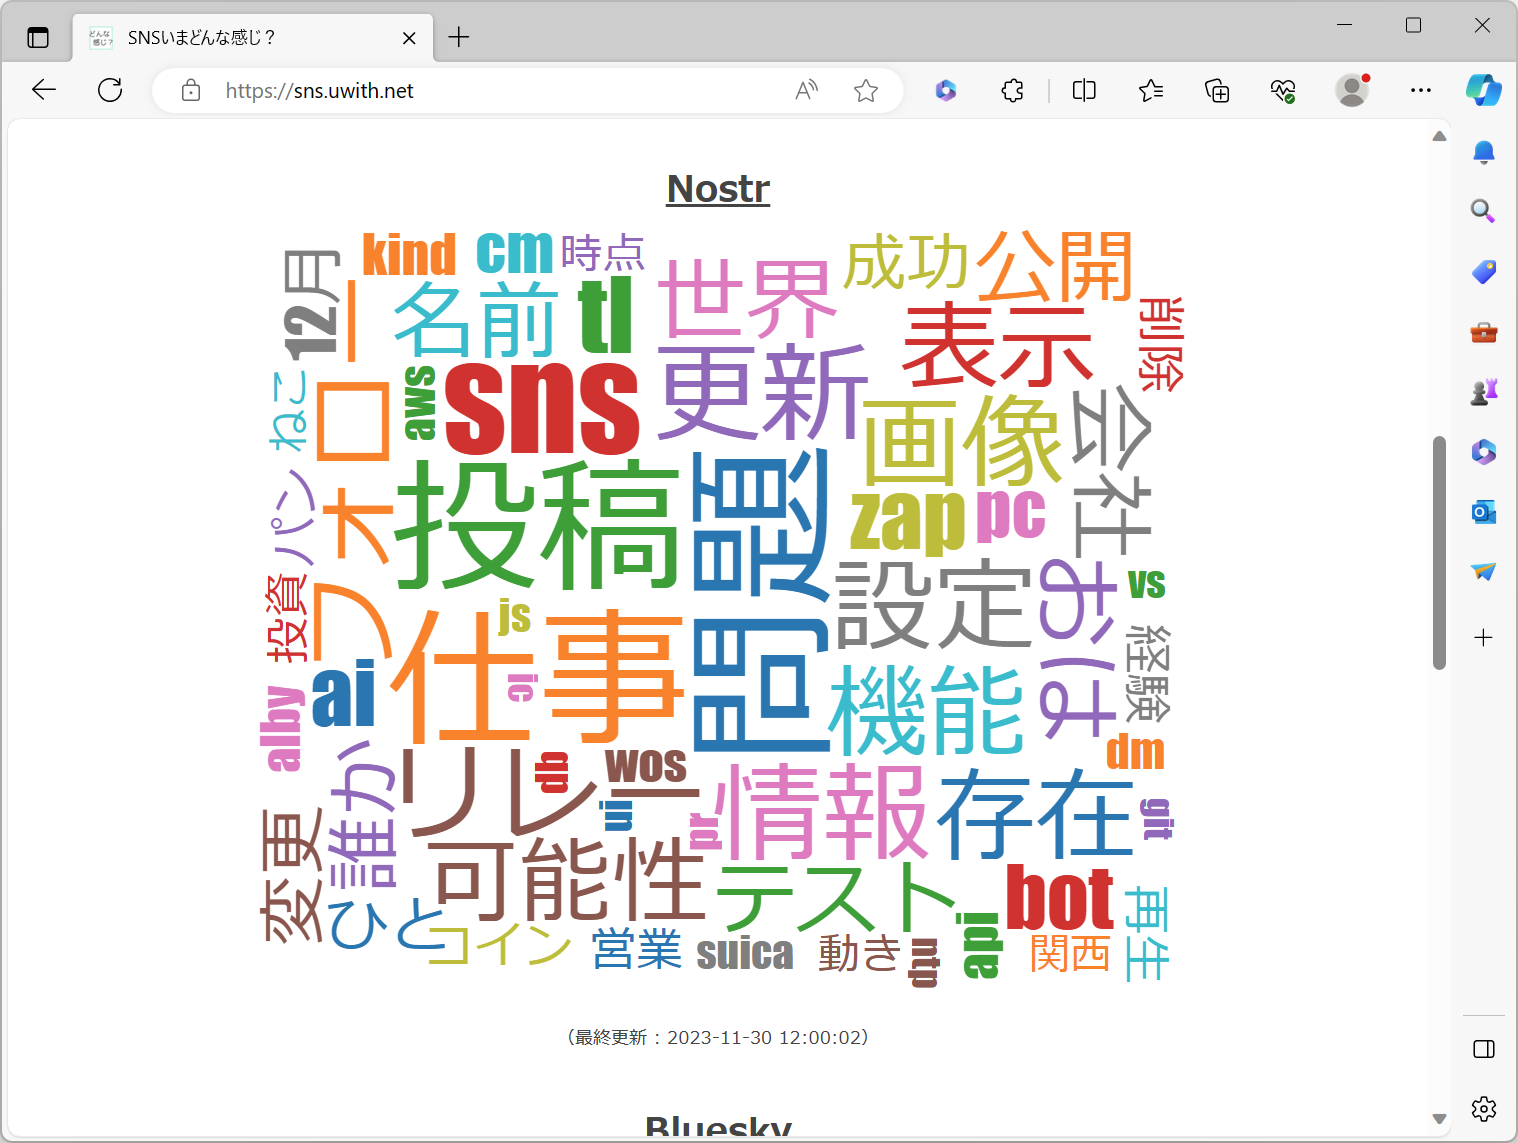Open Copilot from the address bar icon
This screenshot has height=1143, width=1518.
[x=946, y=90]
